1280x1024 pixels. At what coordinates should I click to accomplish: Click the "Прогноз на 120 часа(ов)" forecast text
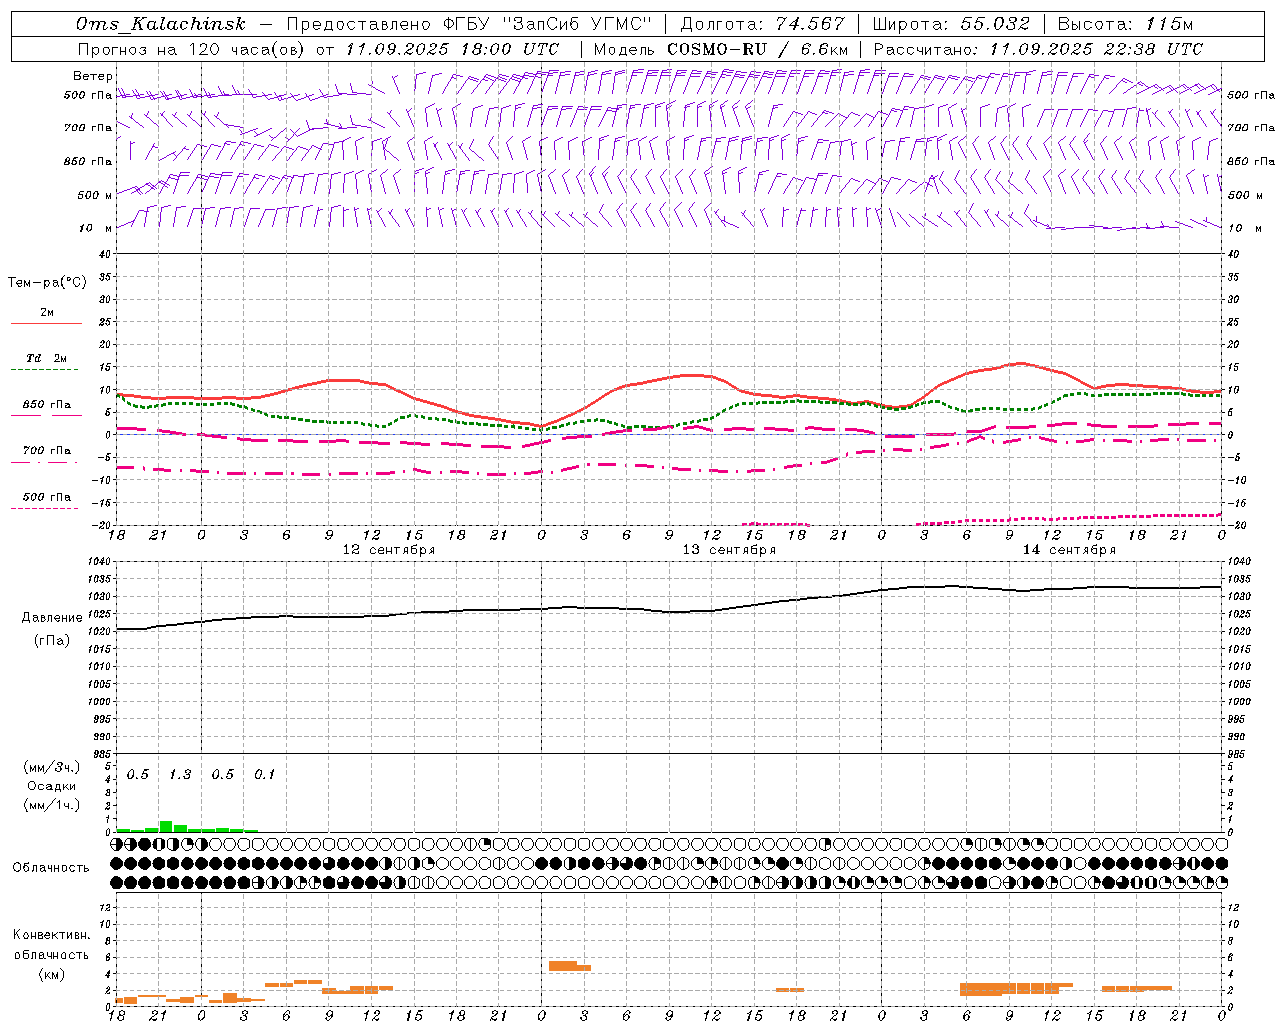[x=192, y=49]
